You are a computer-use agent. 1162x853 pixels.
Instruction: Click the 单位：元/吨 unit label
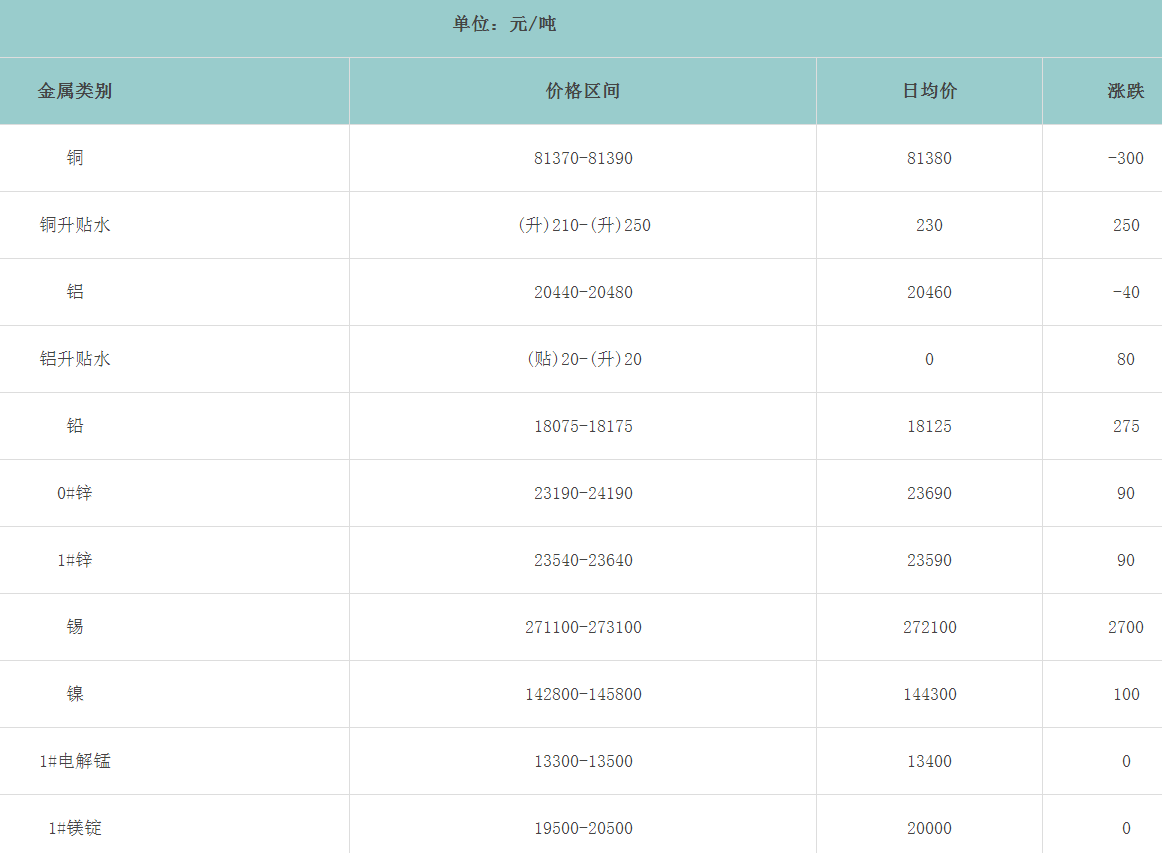click(x=504, y=24)
